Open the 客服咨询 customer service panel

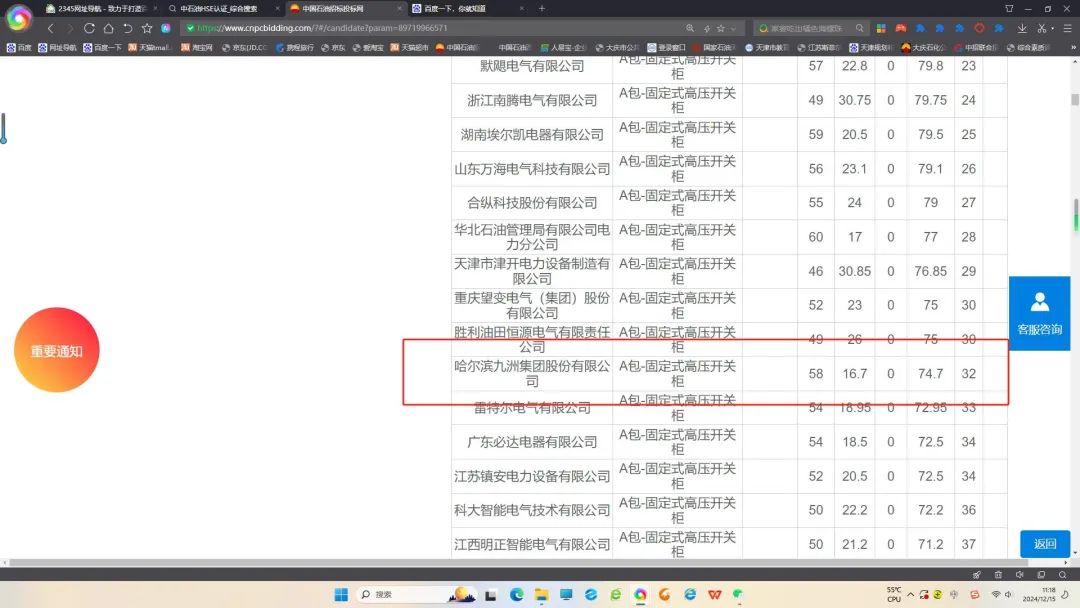(1039, 313)
